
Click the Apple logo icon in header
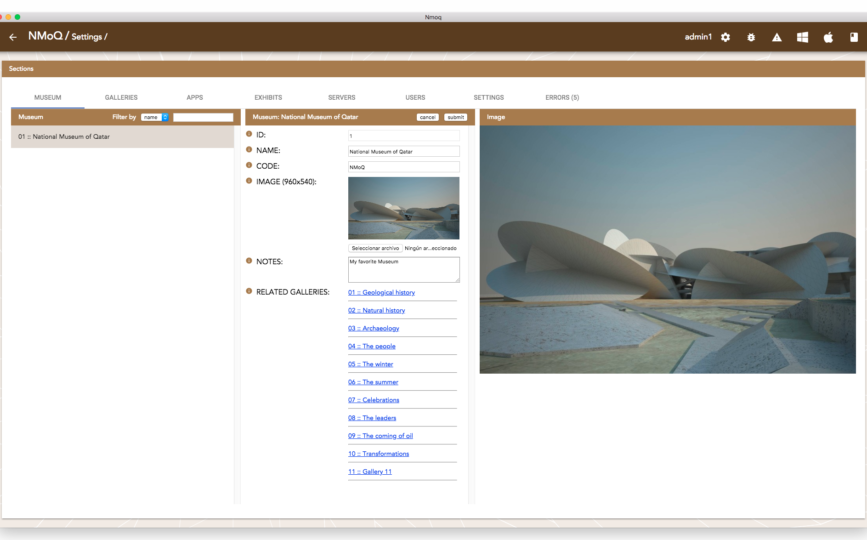828,37
